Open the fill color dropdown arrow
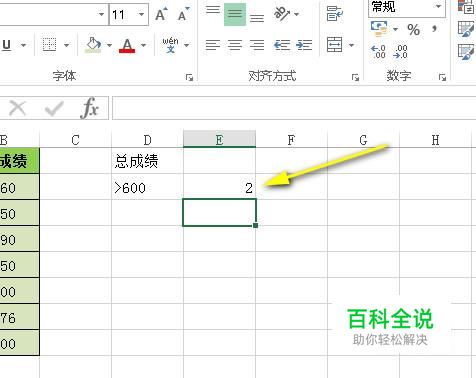This screenshot has width=476, height=378. tap(109, 45)
